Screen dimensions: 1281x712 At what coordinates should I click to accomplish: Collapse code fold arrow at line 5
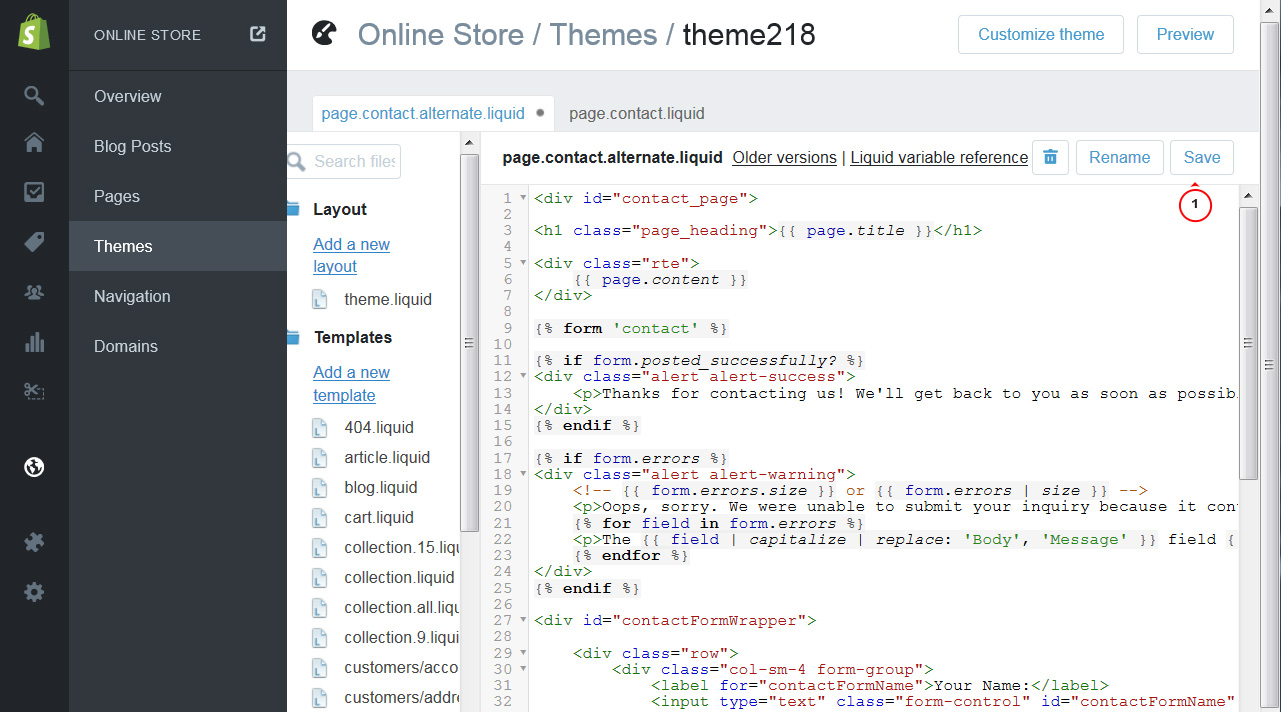tap(523, 263)
